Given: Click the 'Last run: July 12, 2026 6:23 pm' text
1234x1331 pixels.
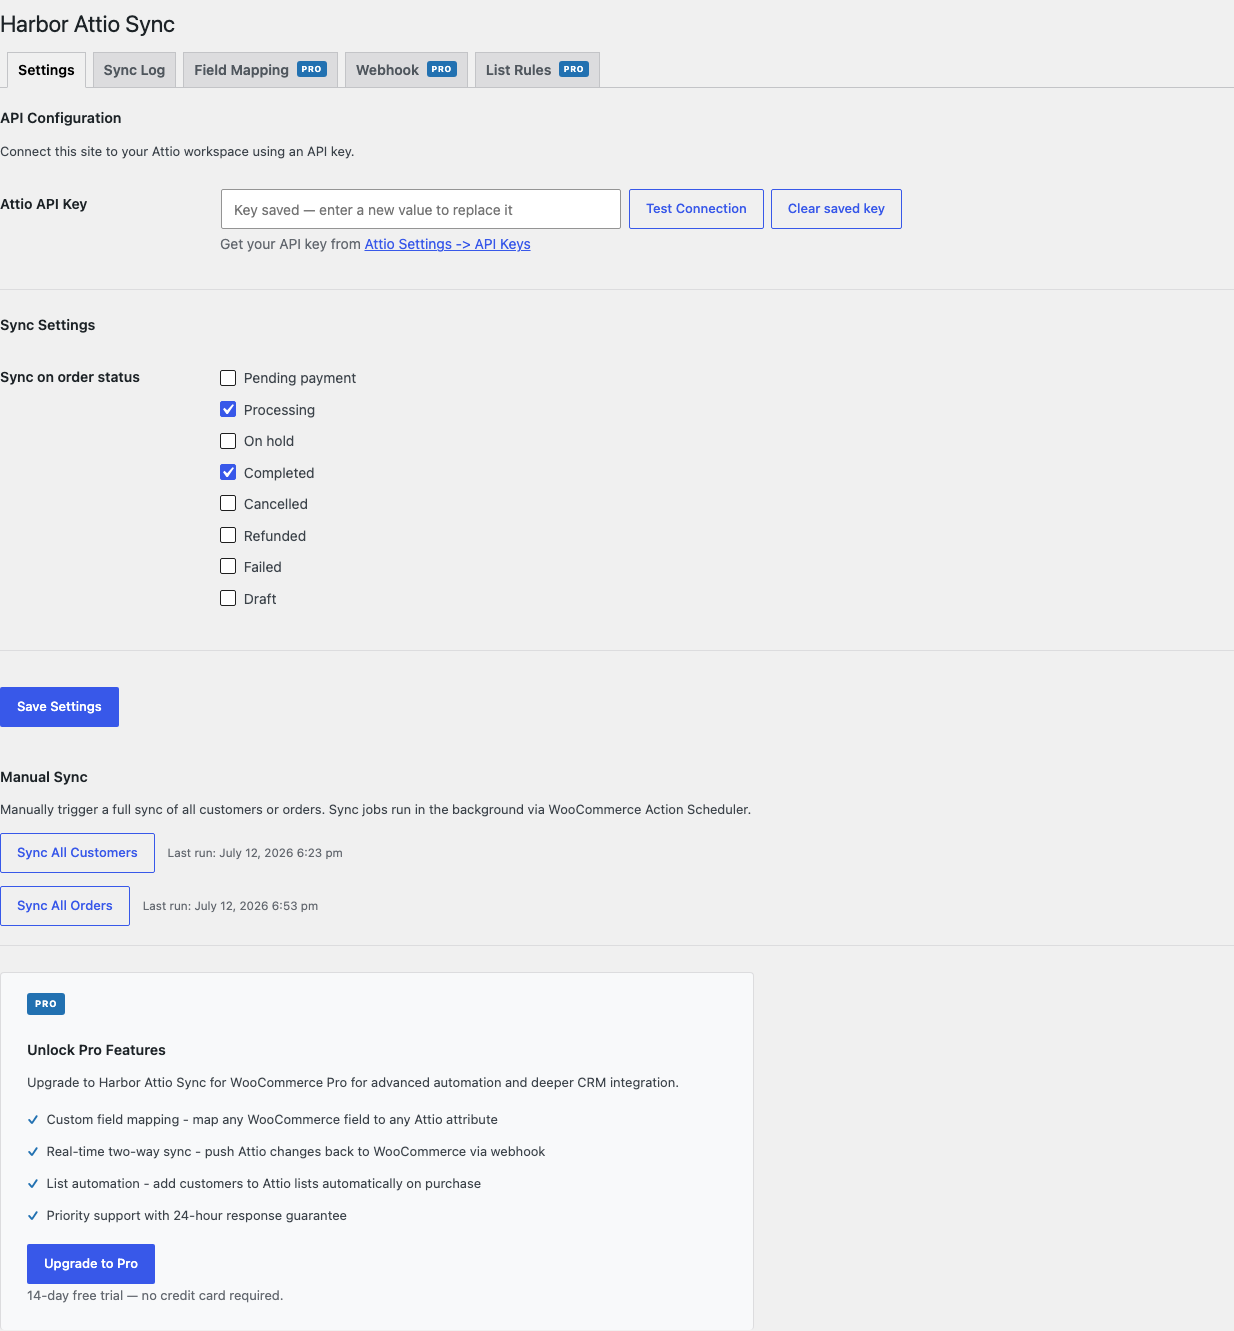Looking at the screenshot, I should [x=255, y=853].
